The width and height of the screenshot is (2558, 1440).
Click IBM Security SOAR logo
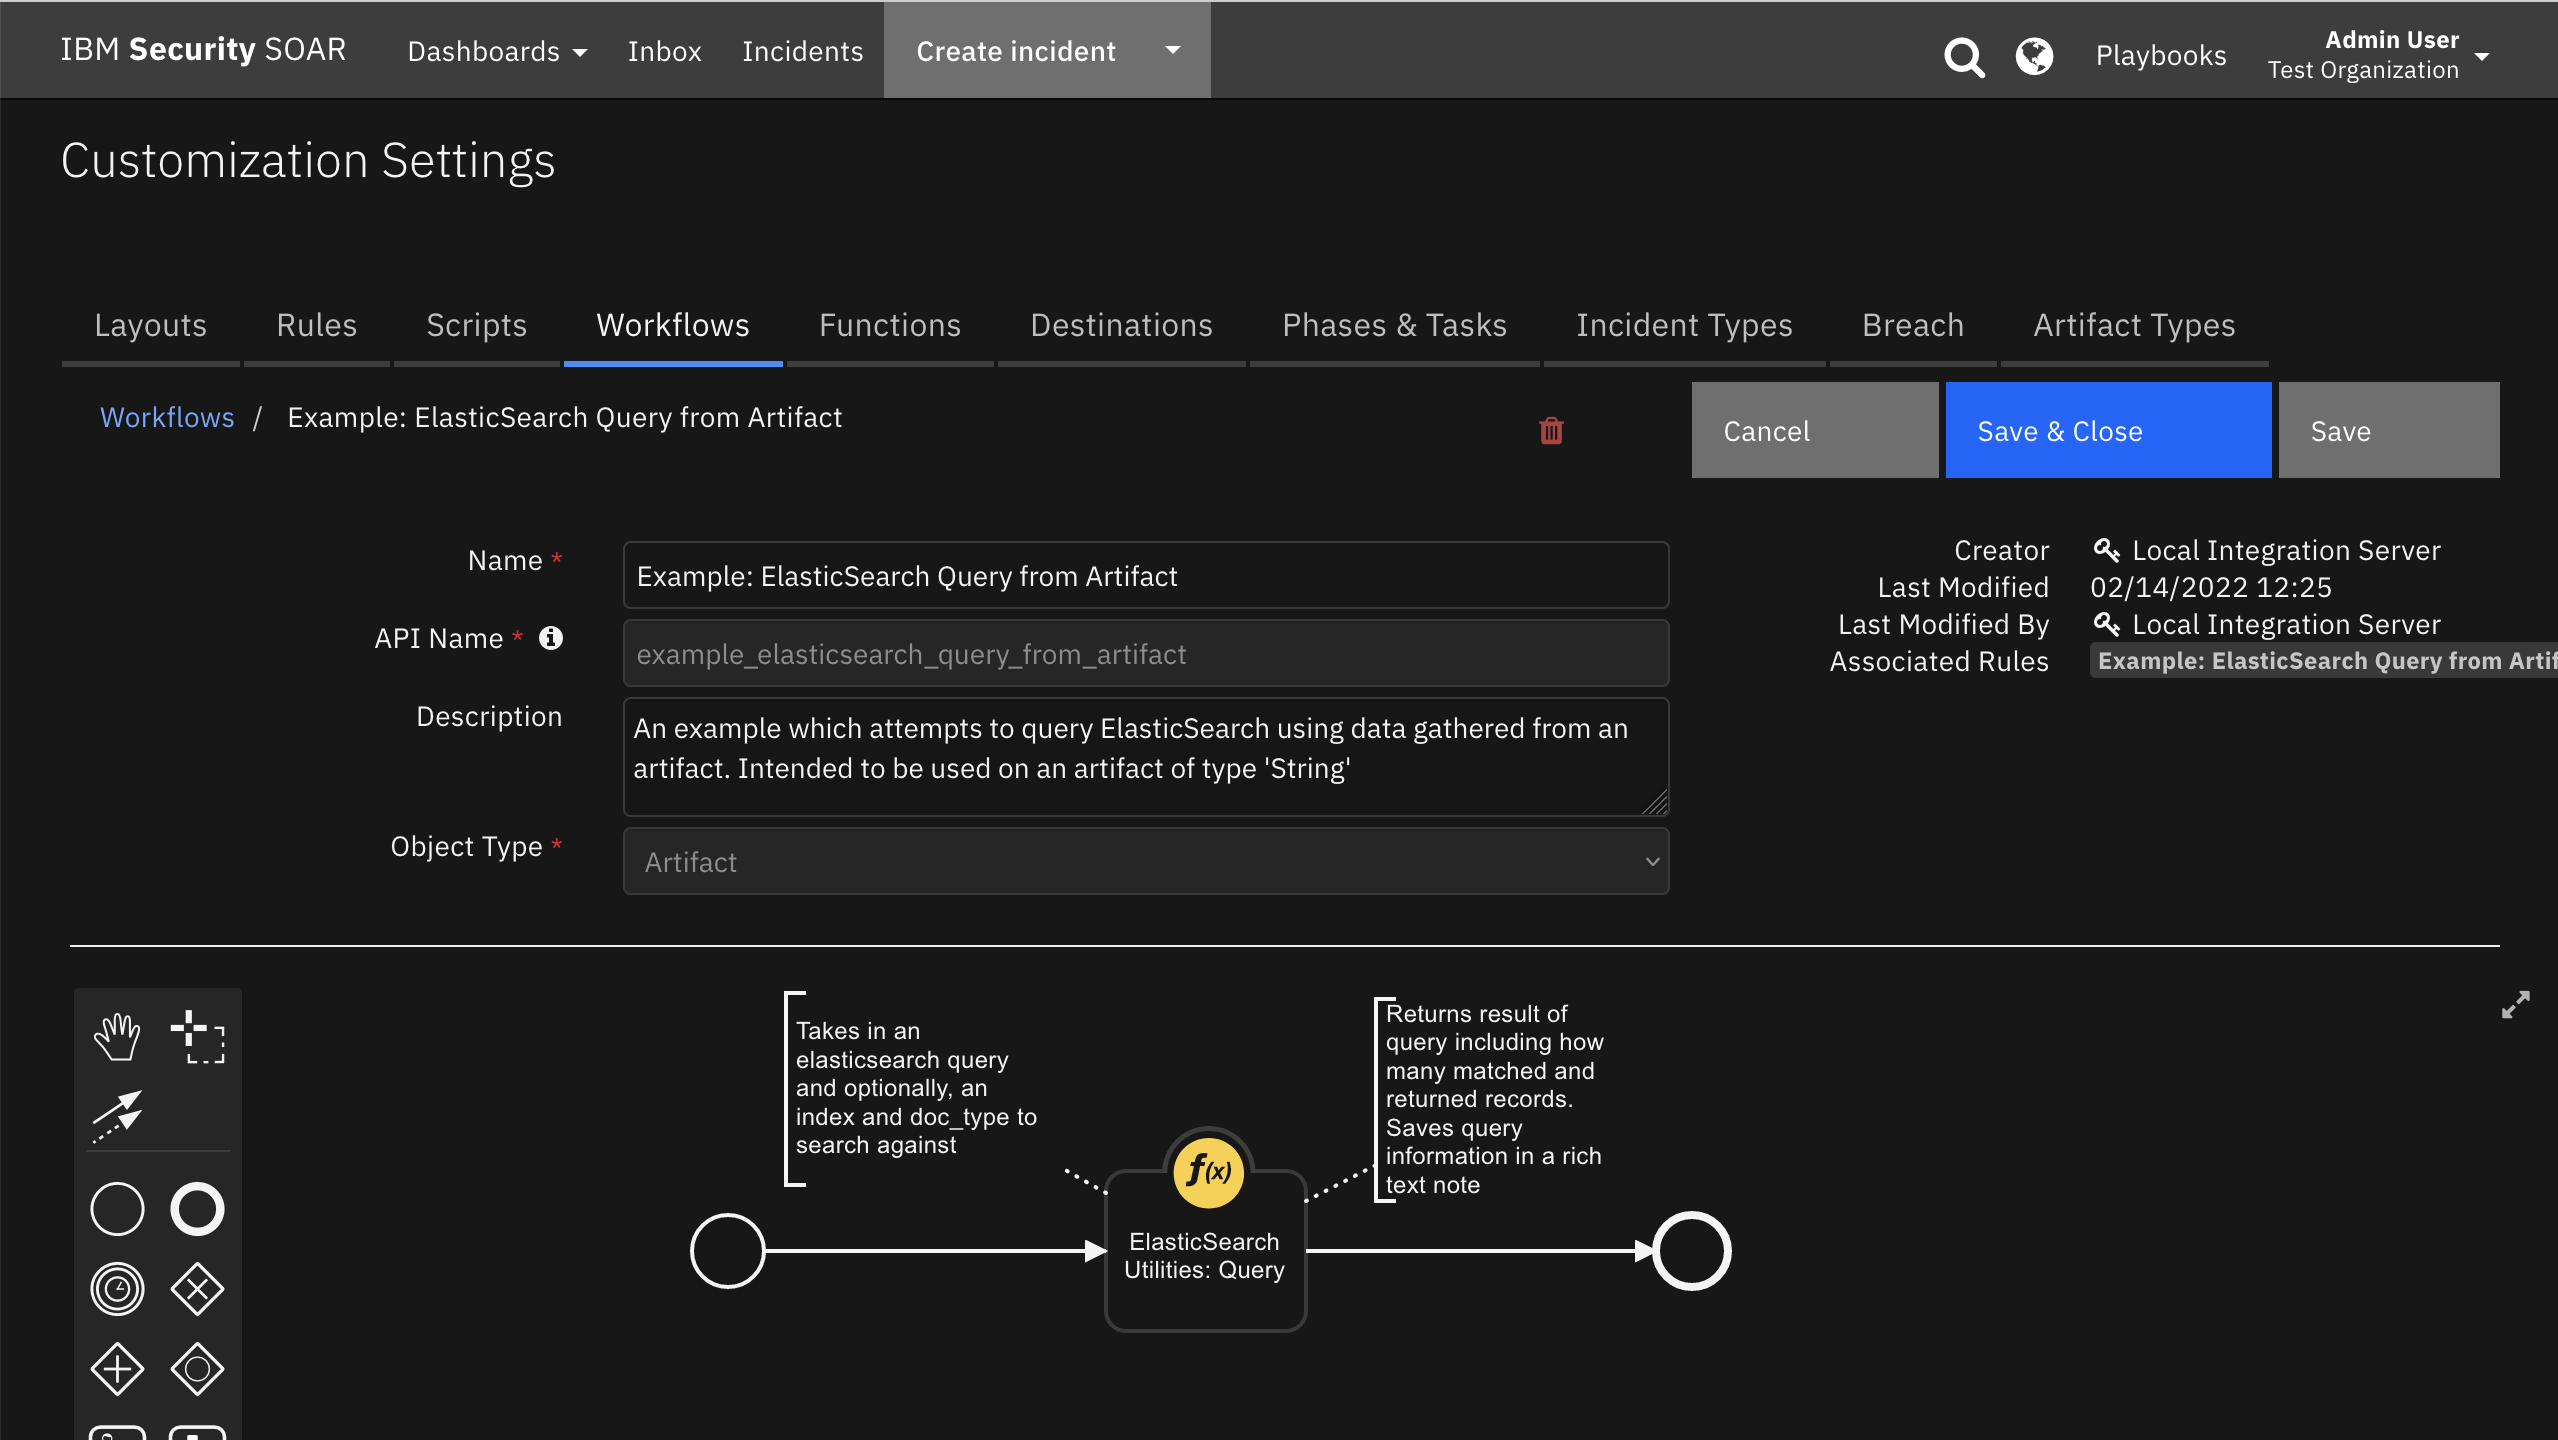click(203, 50)
